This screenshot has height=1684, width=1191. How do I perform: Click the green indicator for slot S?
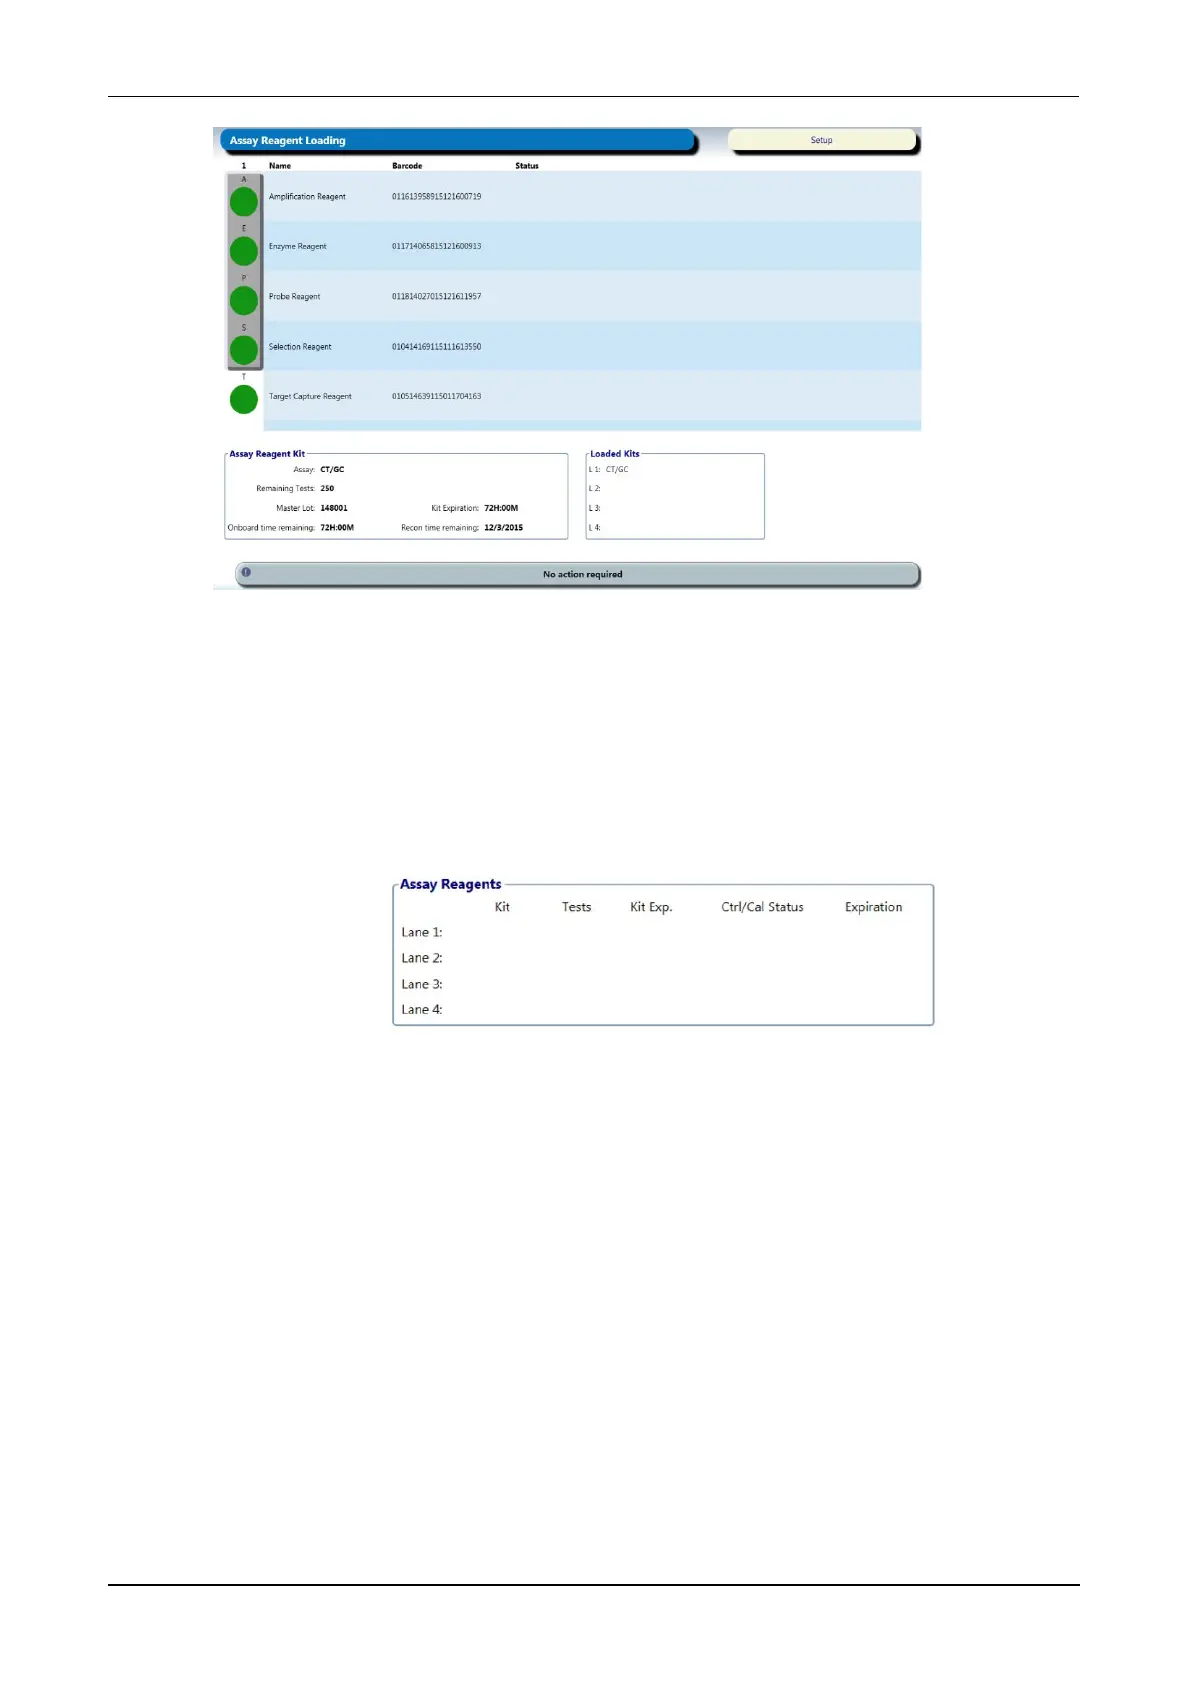coord(244,350)
